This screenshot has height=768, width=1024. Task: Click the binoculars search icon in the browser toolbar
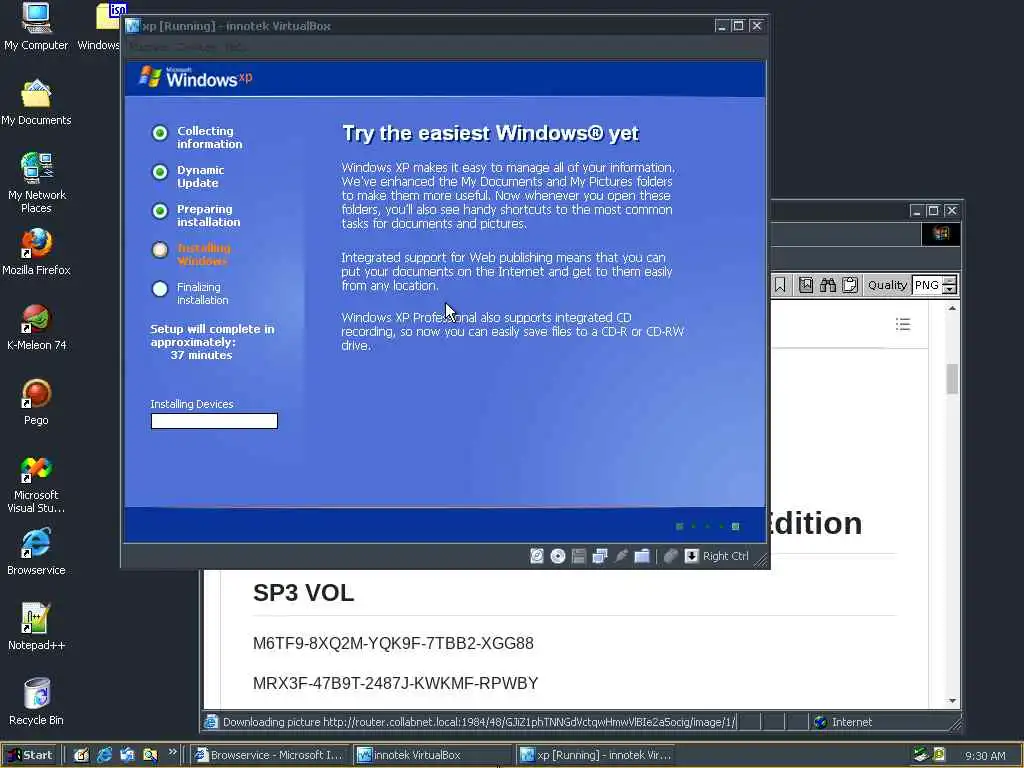[828, 285]
